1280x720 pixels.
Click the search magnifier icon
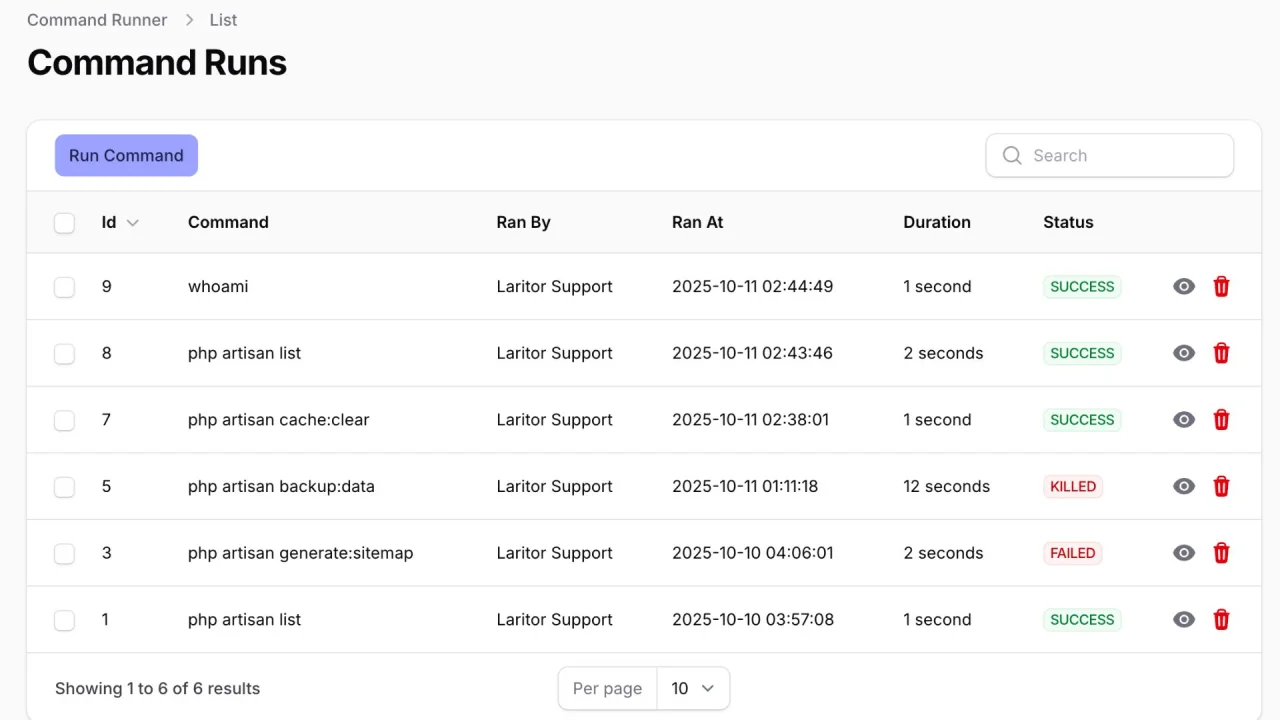tap(1011, 155)
